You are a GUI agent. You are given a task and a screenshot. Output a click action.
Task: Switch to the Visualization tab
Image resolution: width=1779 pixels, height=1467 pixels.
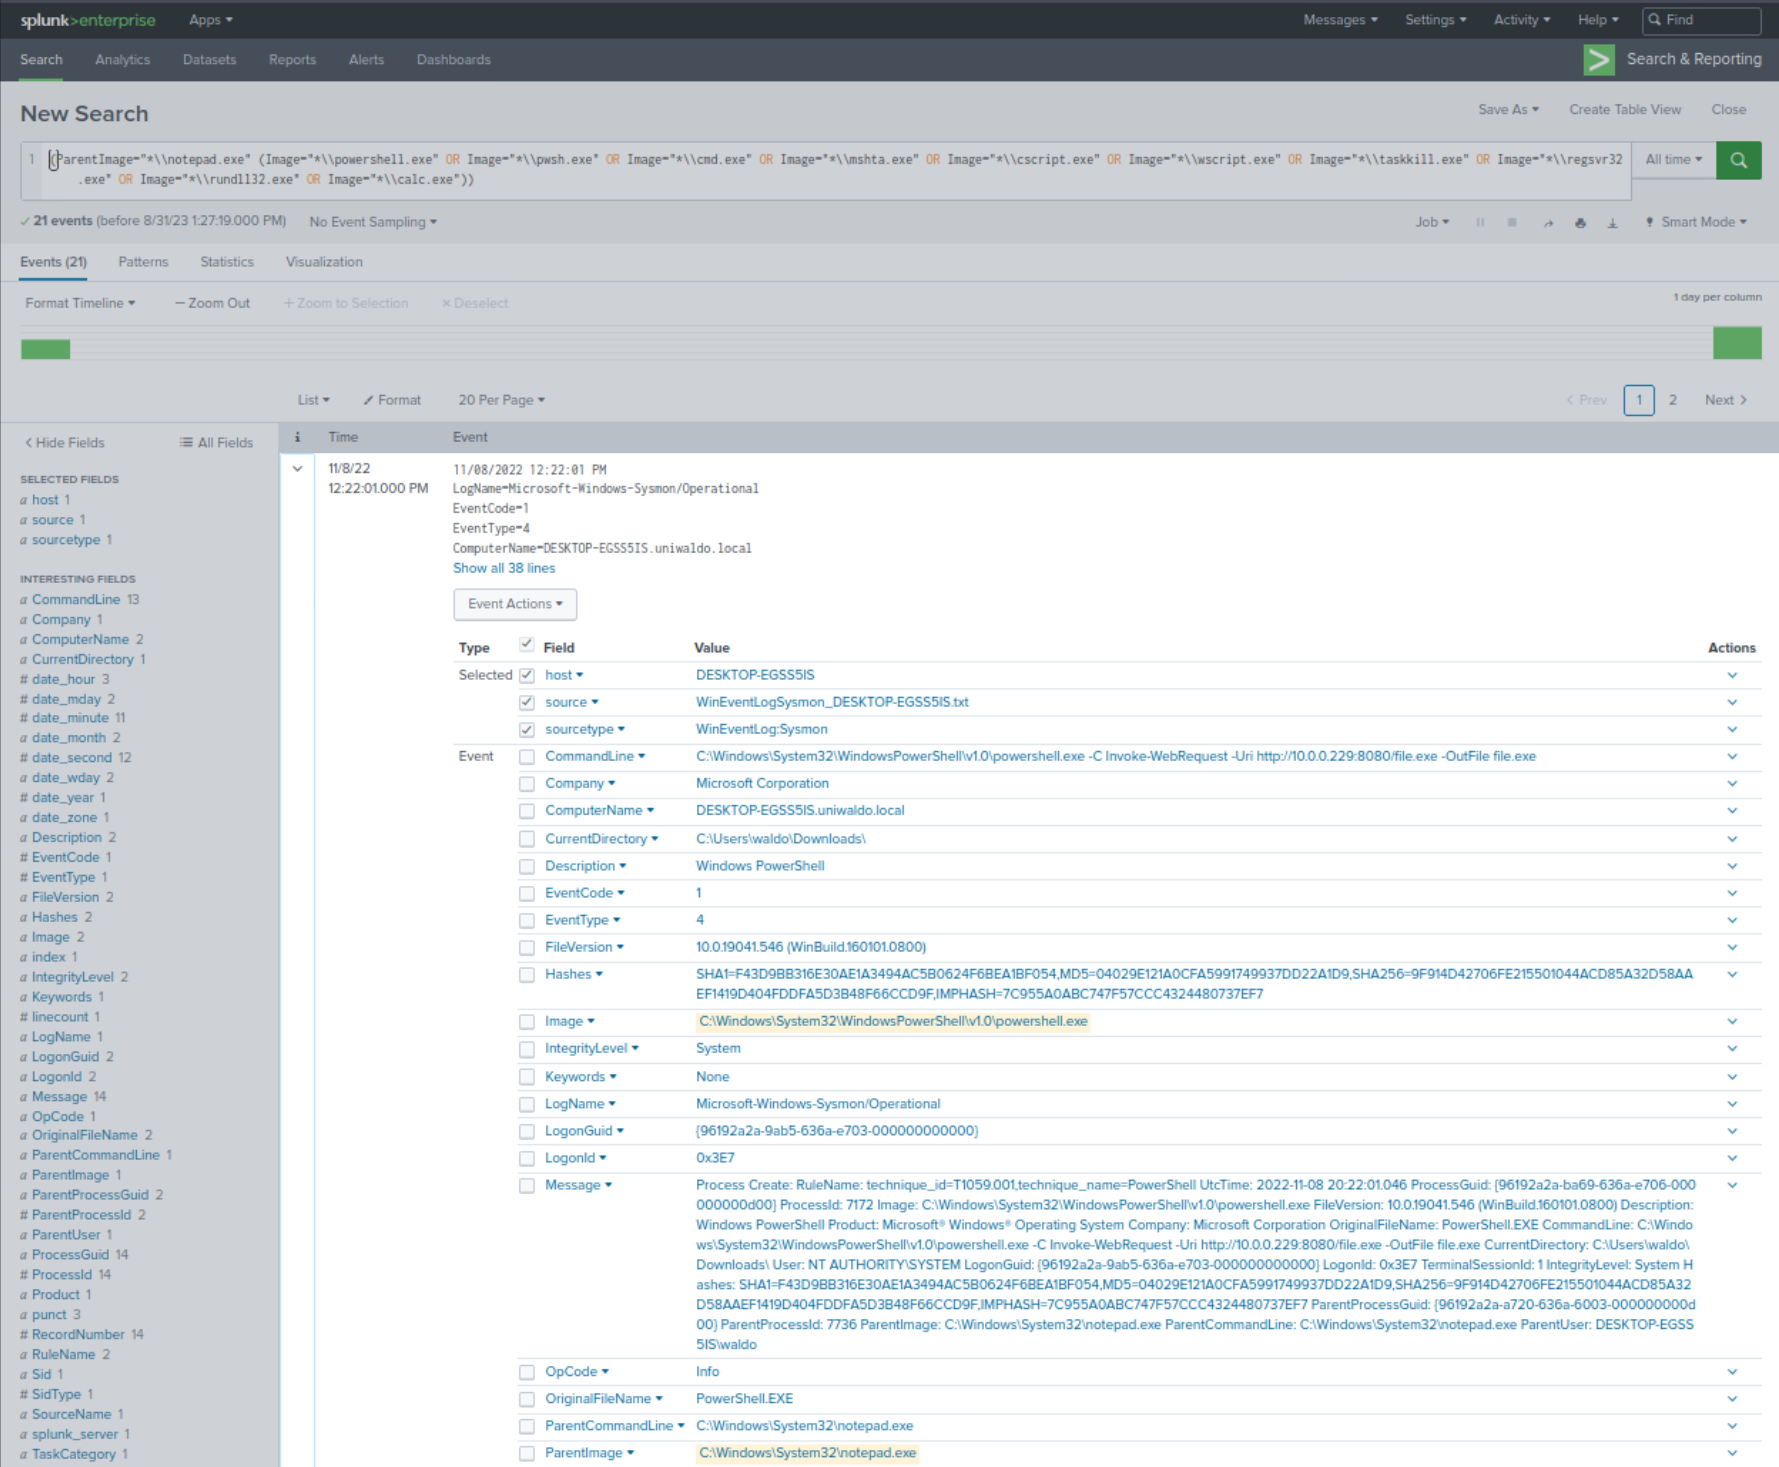pyautogui.click(x=324, y=262)
